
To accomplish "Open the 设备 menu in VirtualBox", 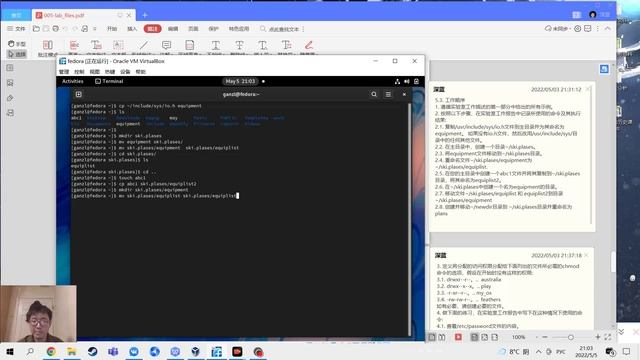I will (125, 72).
